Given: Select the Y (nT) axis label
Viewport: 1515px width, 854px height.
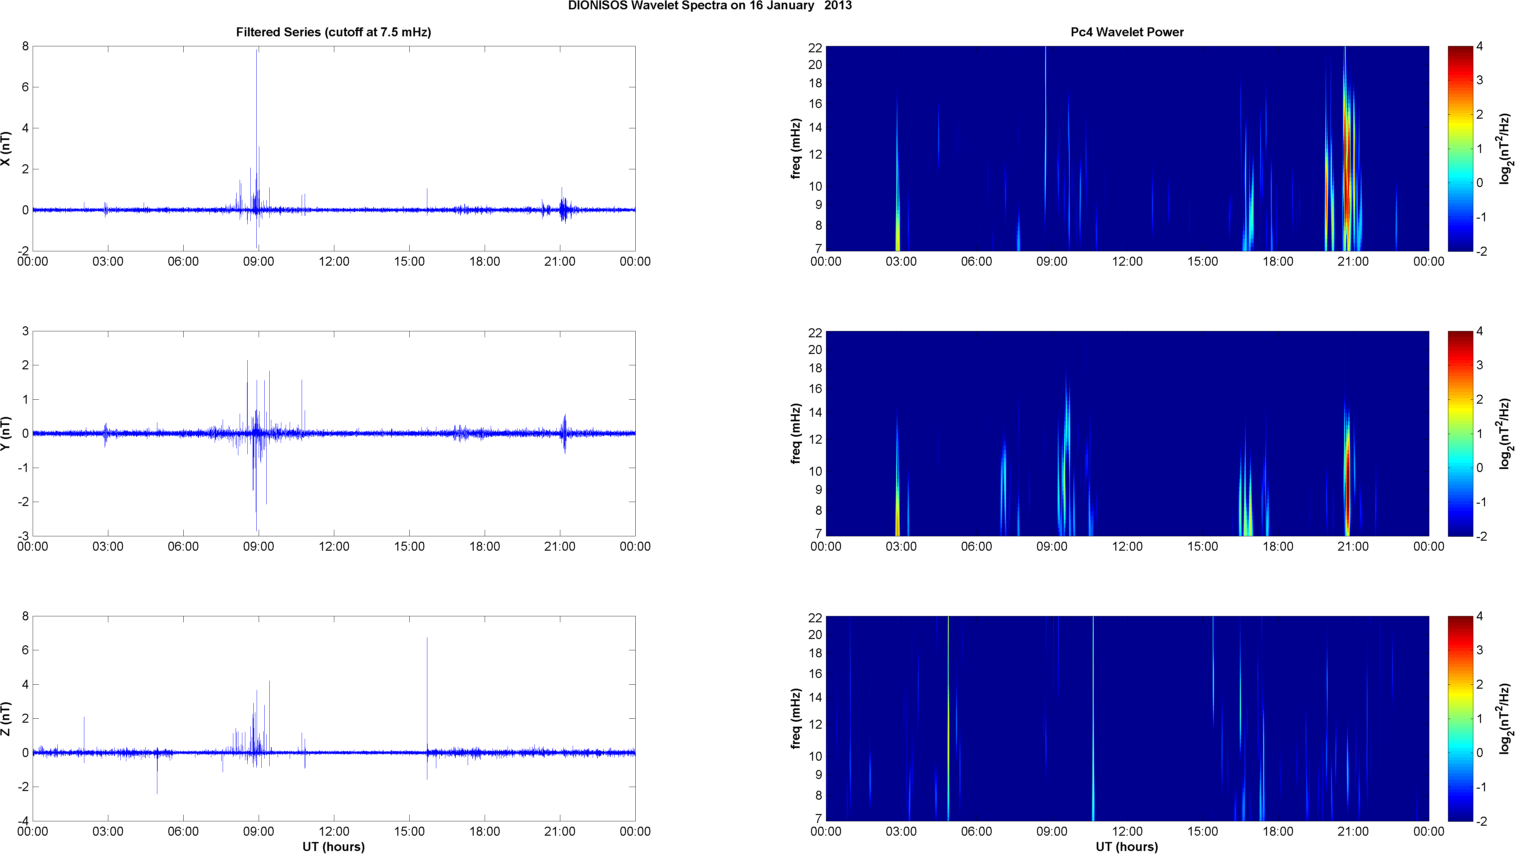Looking at the screenshot, I should point(7,434).
